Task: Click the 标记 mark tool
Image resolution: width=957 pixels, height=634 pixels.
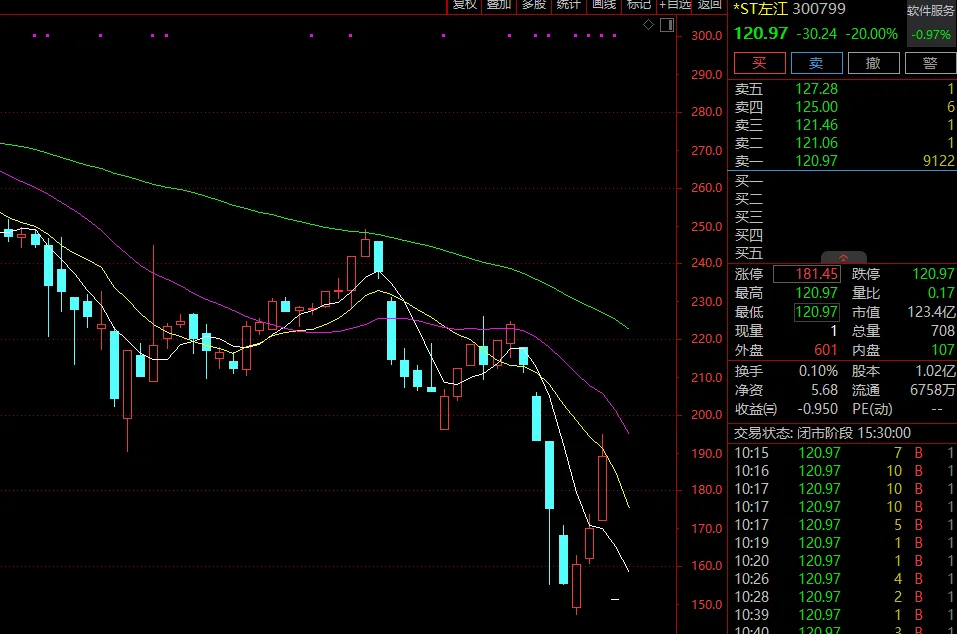Action: pos(637,5)
